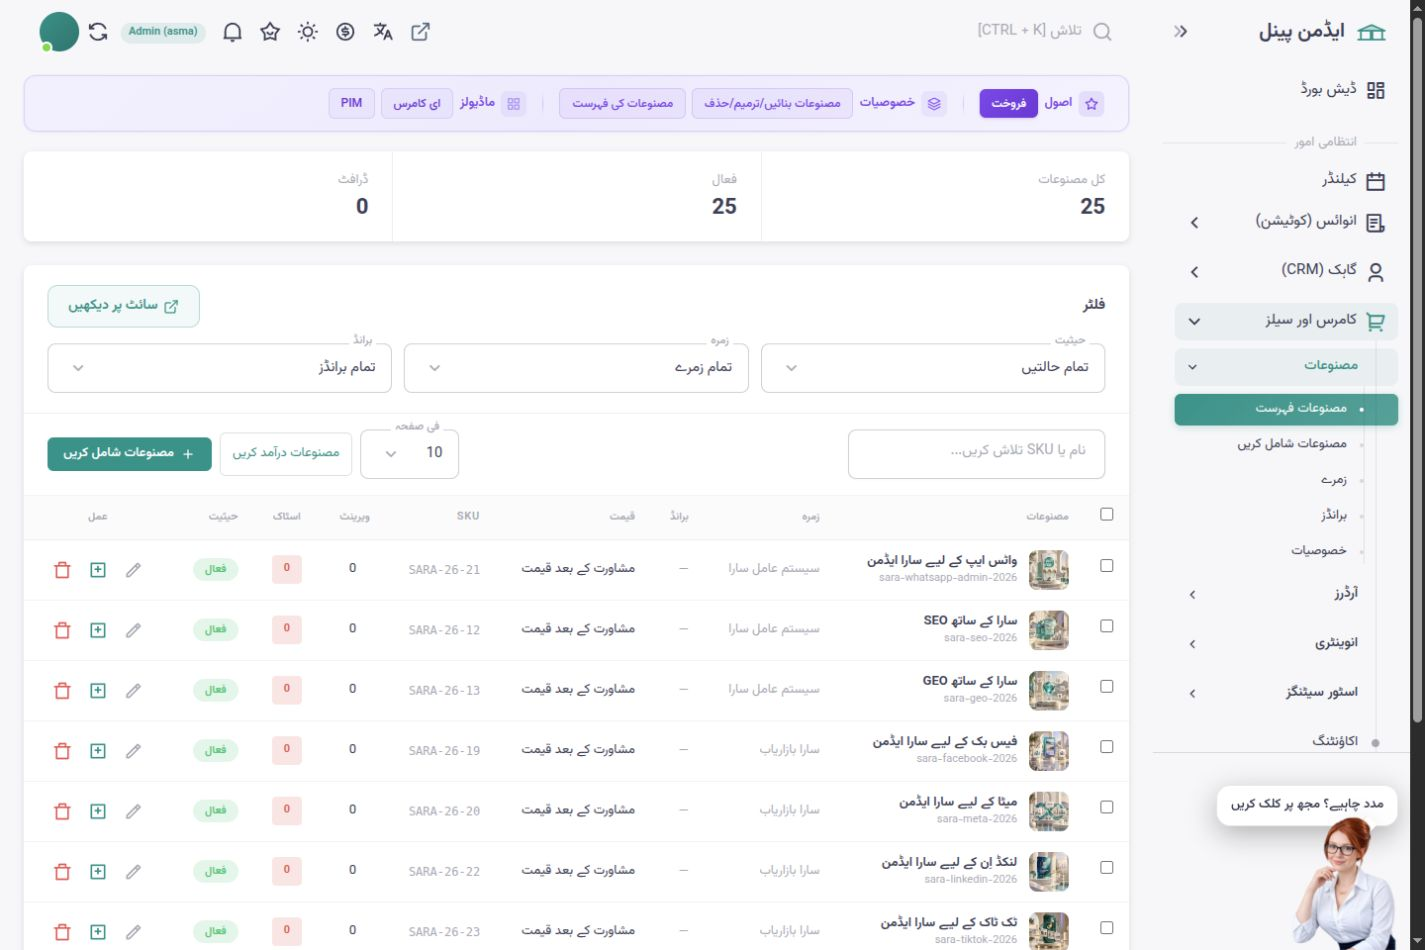Open the تمام حالتیں status filter dropdown
This screenshot has height=950, width=1425.
[933, 368]
